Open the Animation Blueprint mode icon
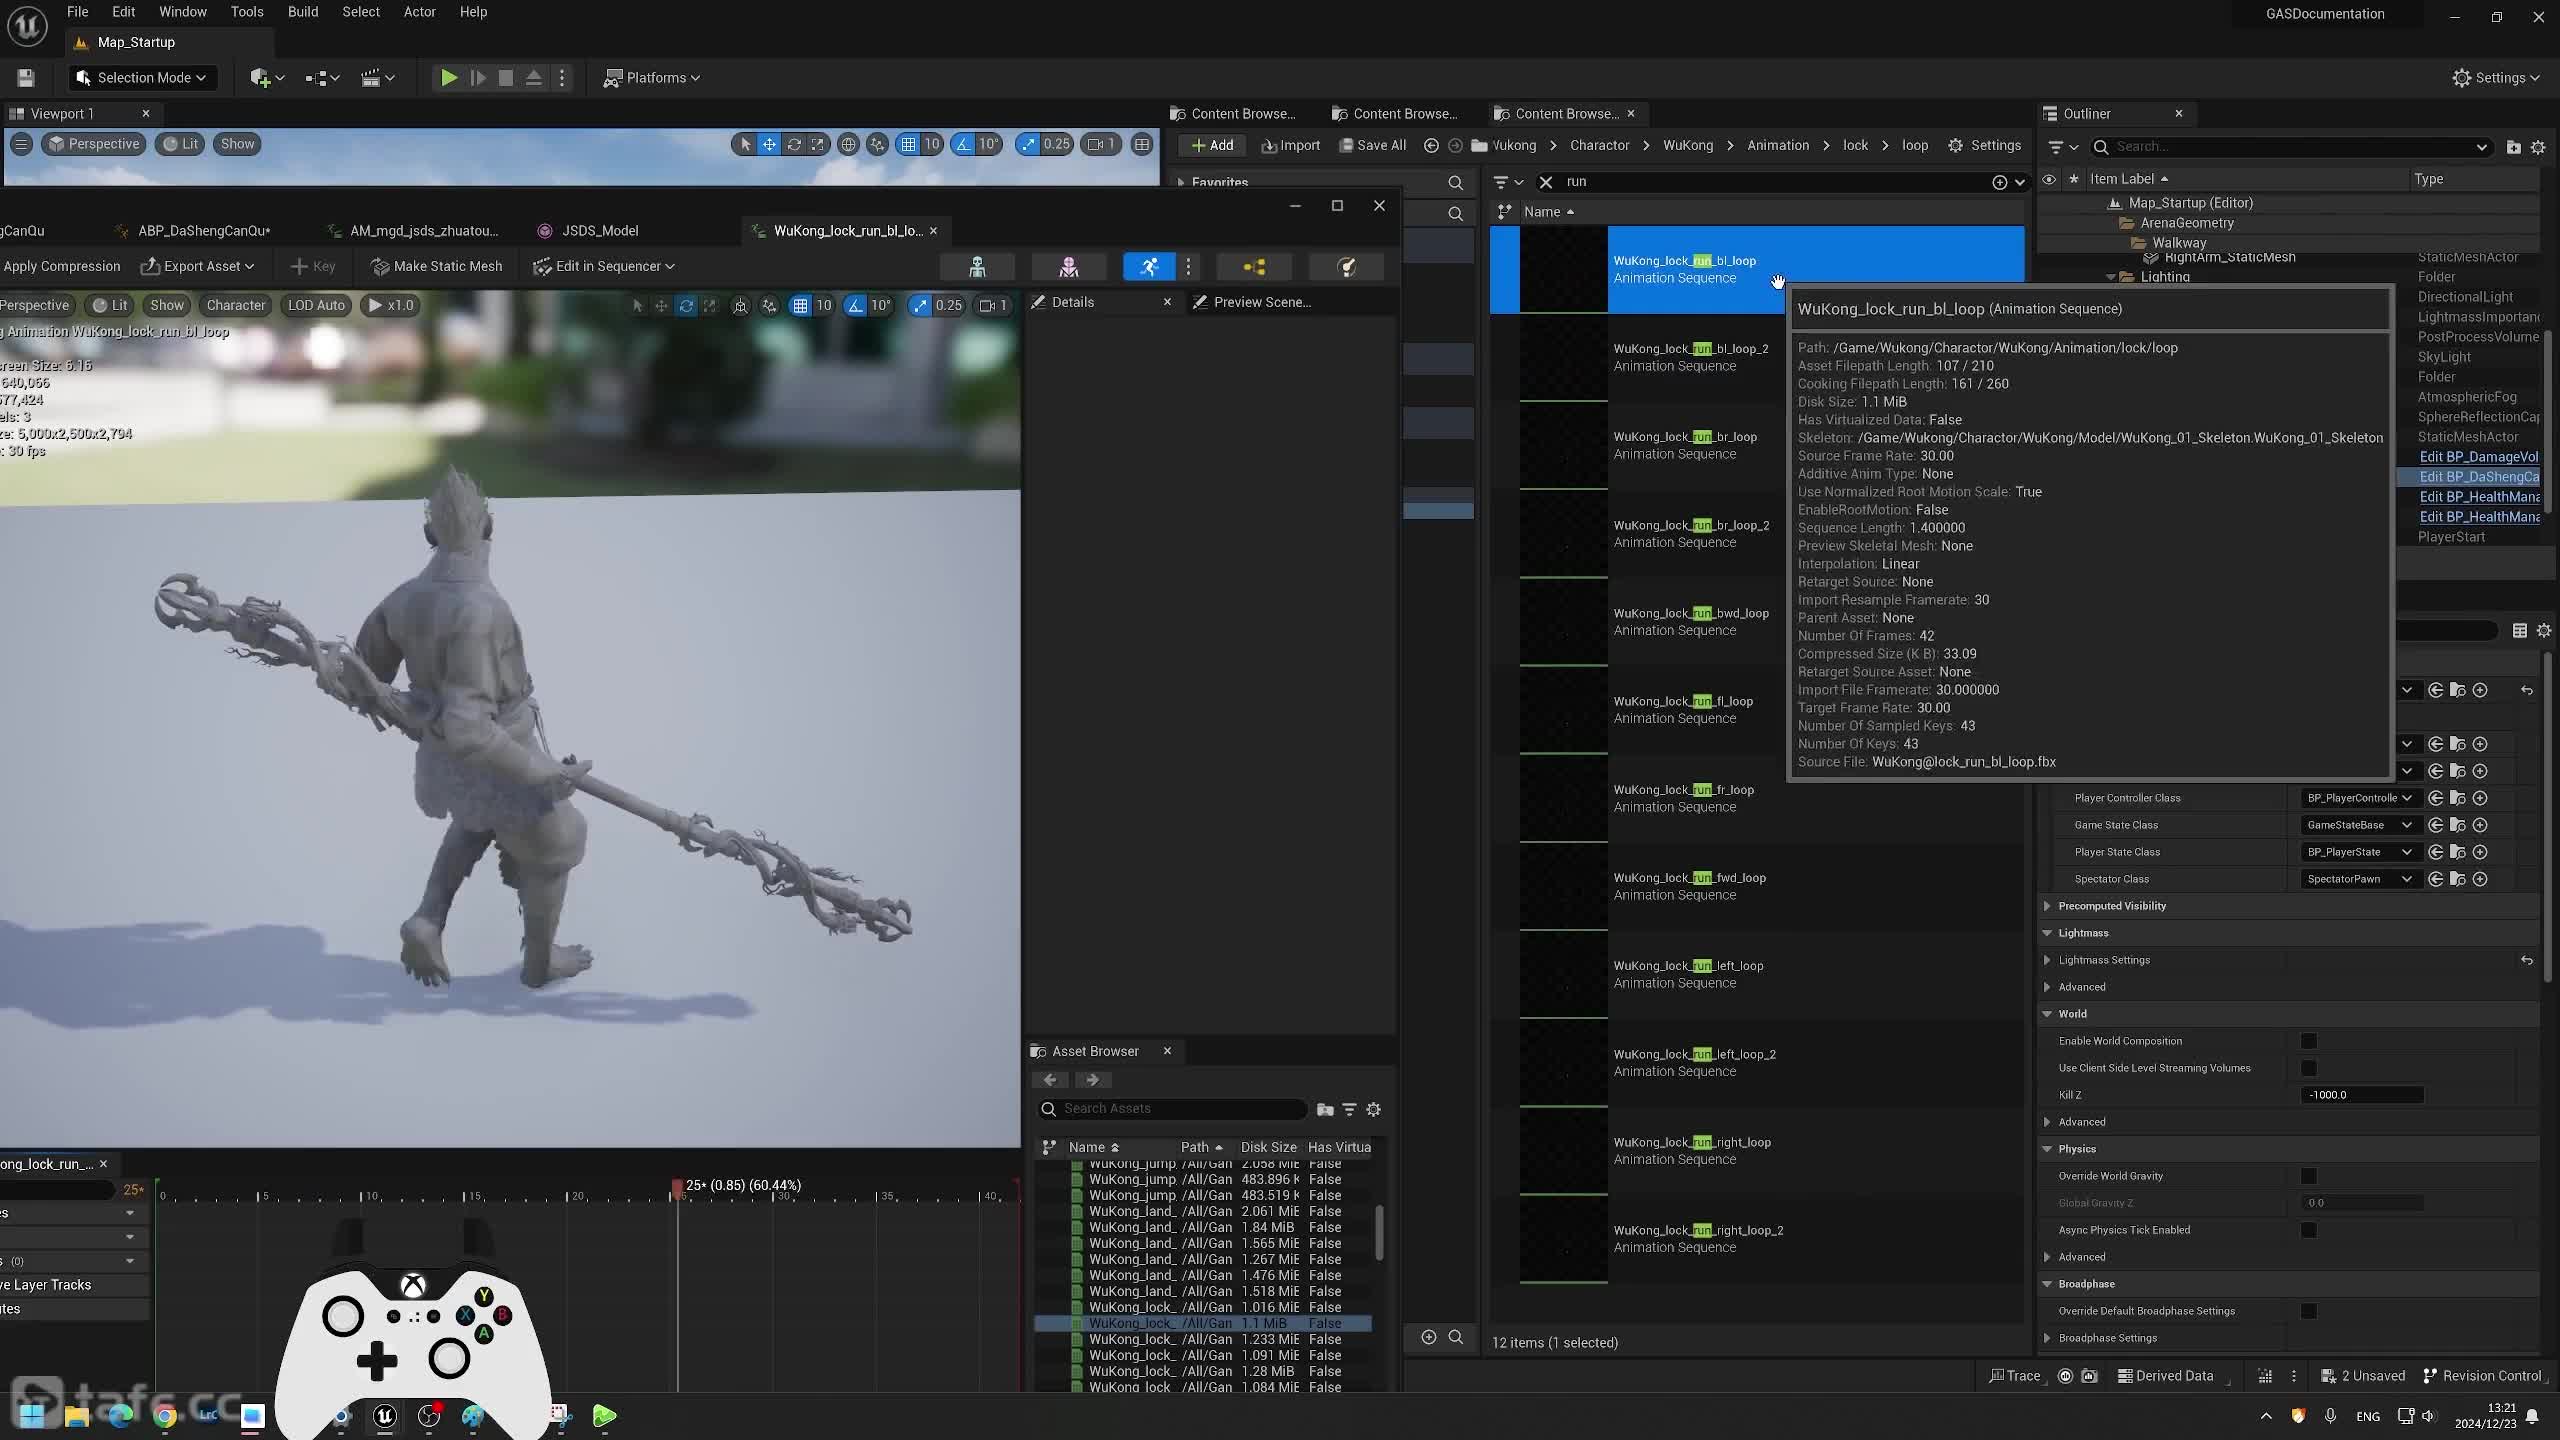Image resolution: width=2560 pixels, height=1440 pixels. click(x=1254, y=267)
